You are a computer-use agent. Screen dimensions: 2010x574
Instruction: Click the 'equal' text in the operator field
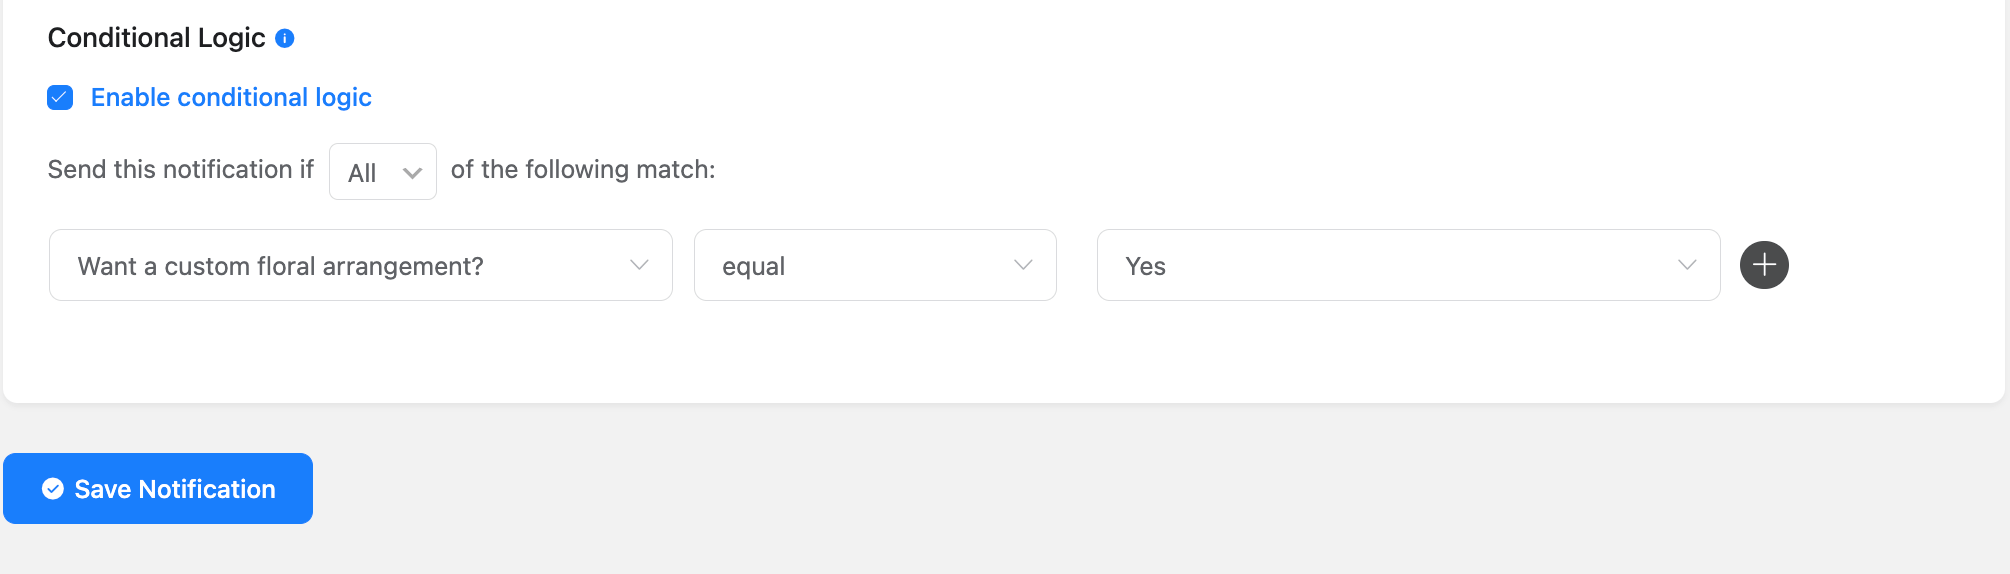[753, 267]
